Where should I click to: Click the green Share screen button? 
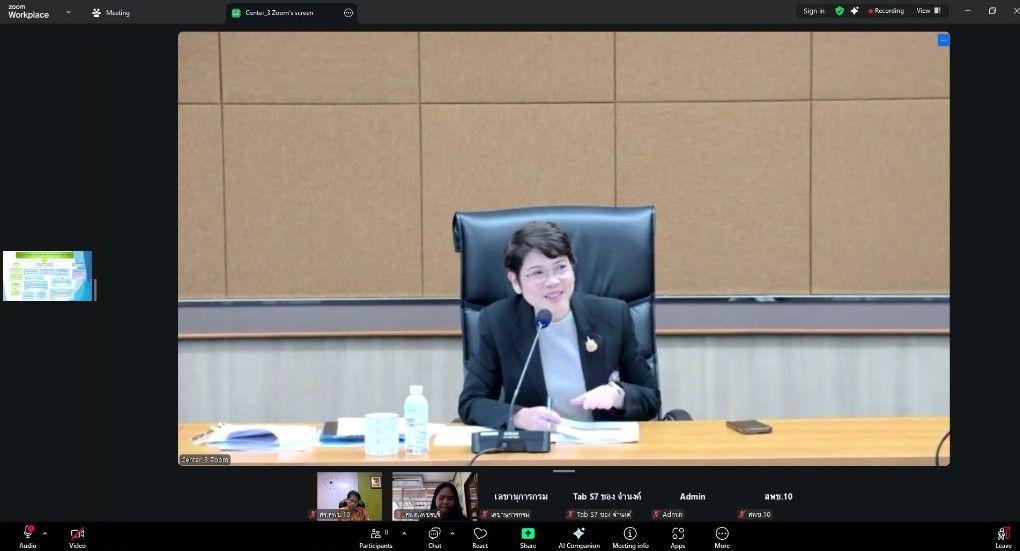(528, 535)
